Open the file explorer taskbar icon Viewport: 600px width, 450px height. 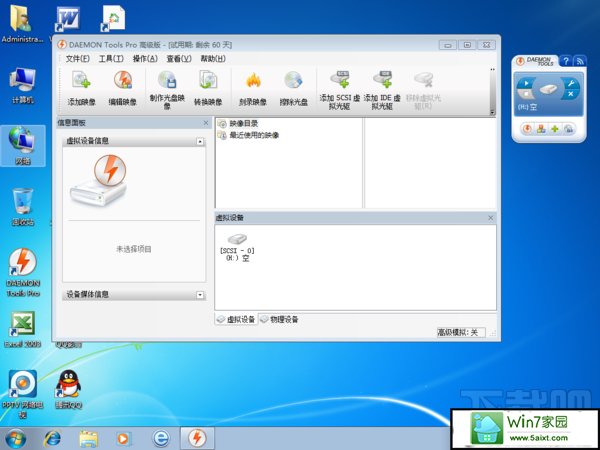point(88,439)
